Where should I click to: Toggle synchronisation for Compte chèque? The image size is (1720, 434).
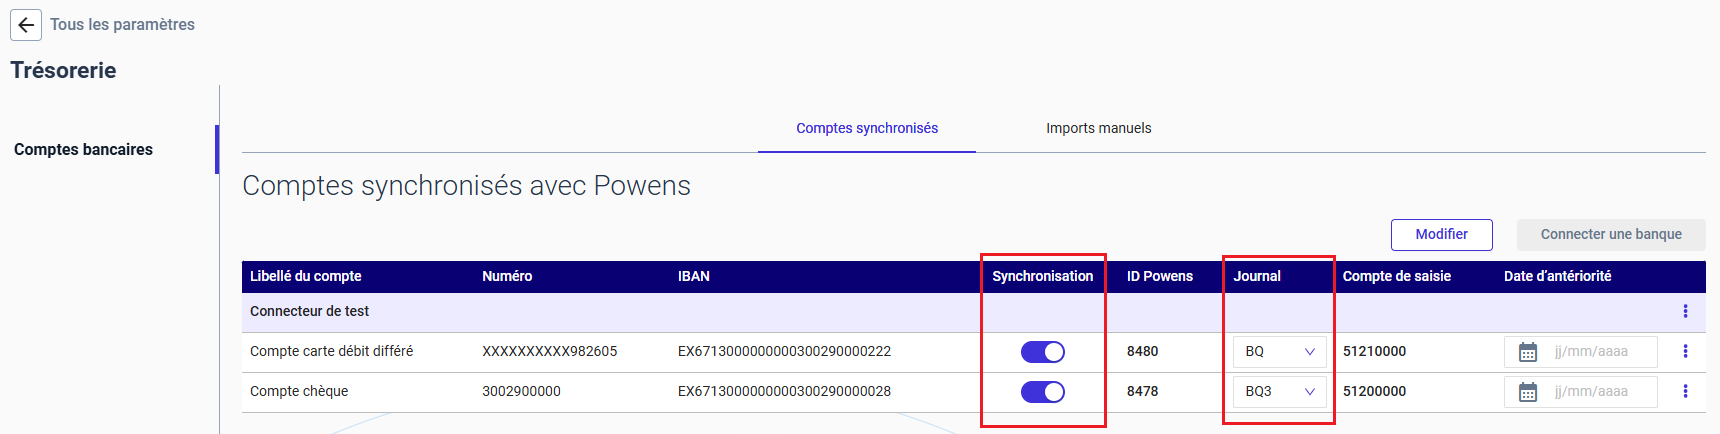point(1043,392)
